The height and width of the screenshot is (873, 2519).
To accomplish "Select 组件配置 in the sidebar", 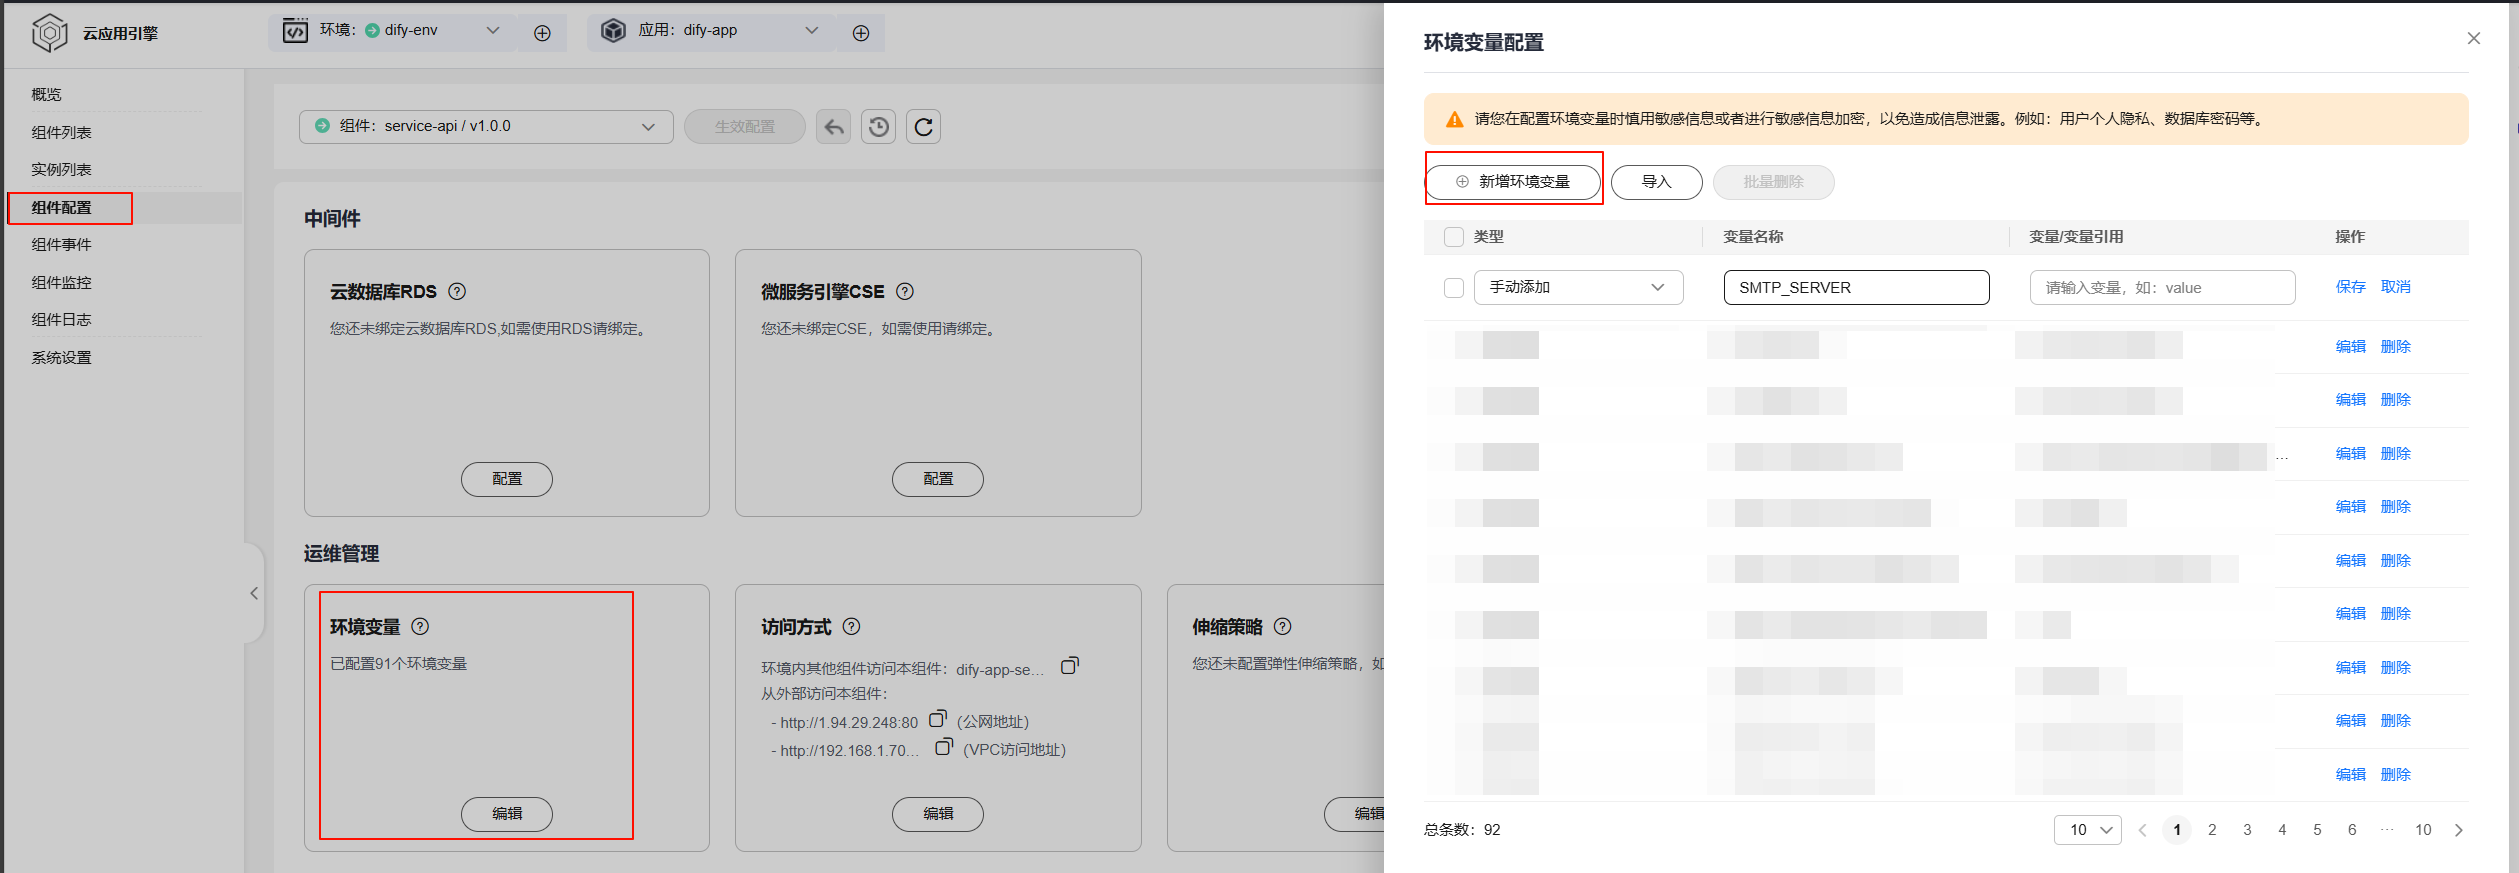I will point(61,207).
